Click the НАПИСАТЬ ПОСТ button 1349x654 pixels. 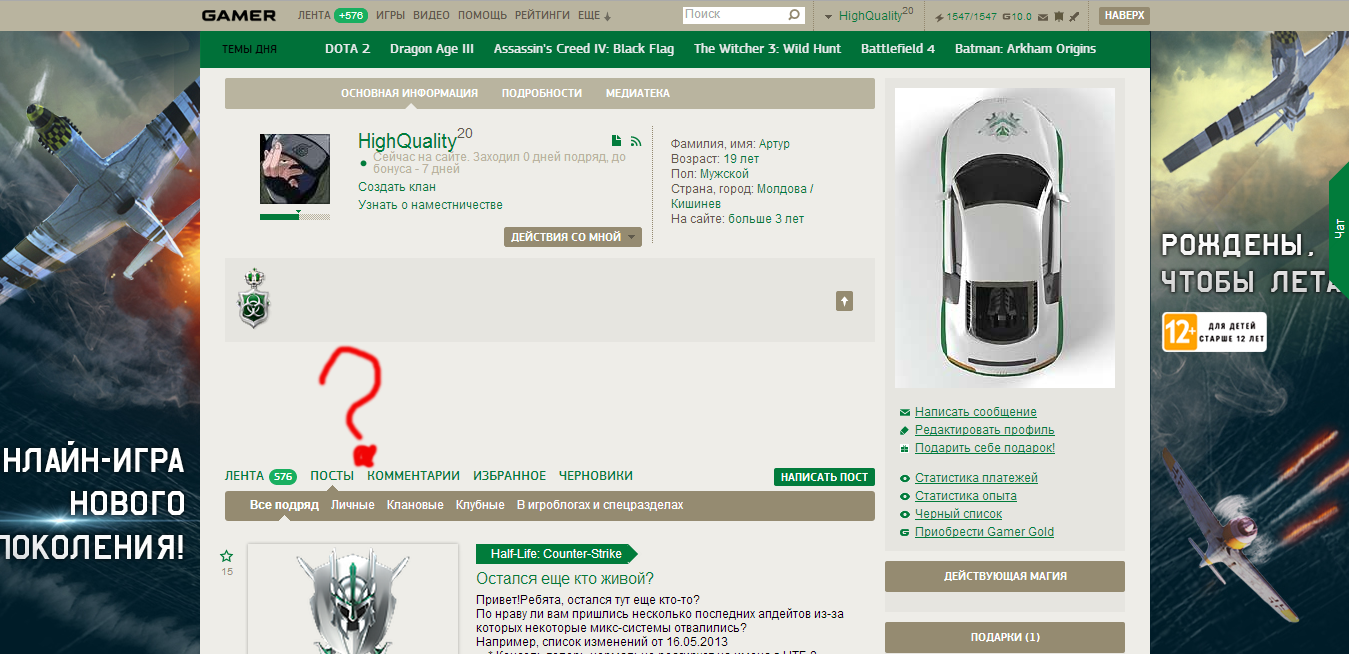pos(824,477)
